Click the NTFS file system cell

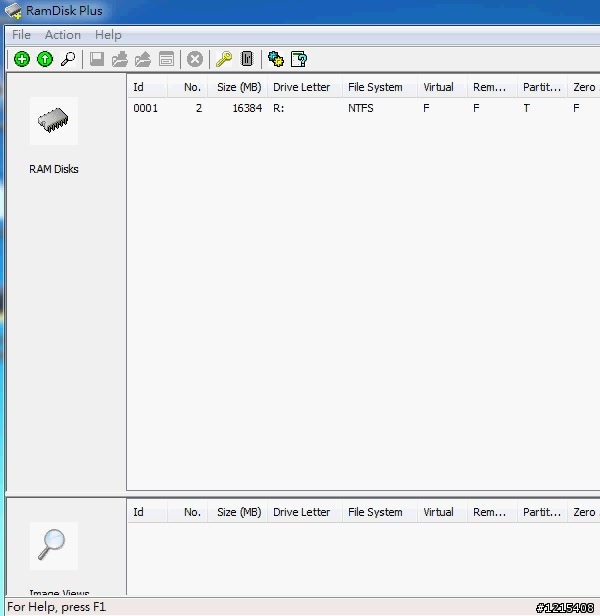[361, 108]
